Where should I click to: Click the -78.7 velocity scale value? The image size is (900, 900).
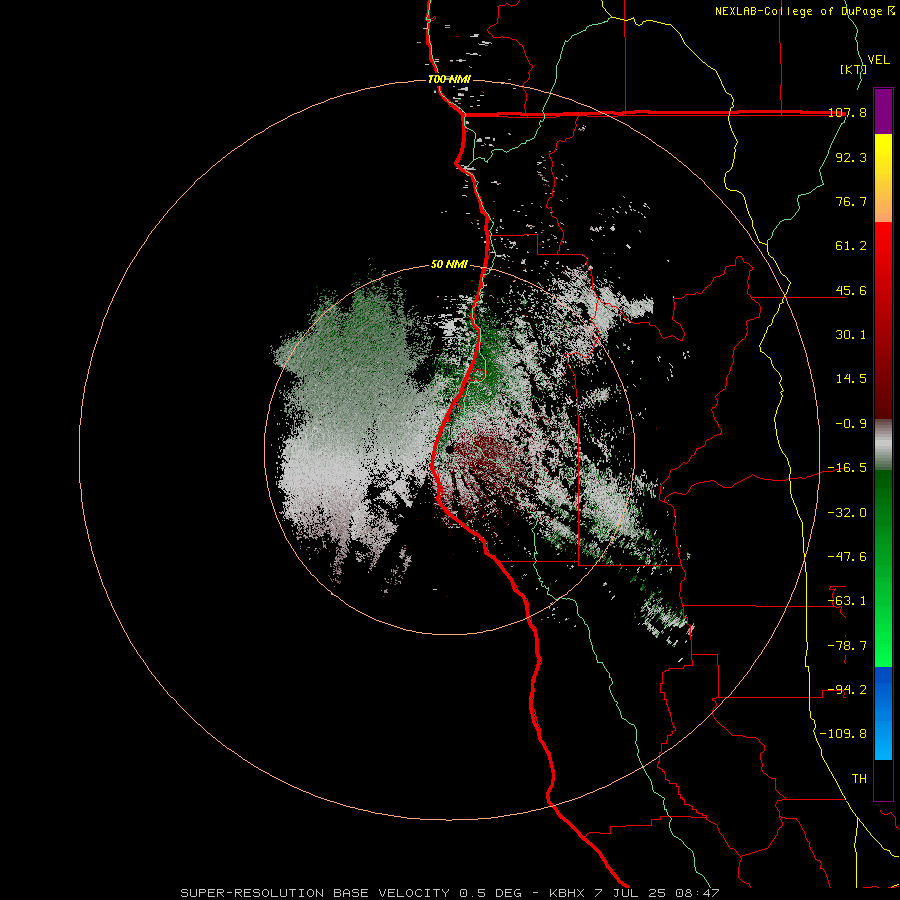(847, 646)
